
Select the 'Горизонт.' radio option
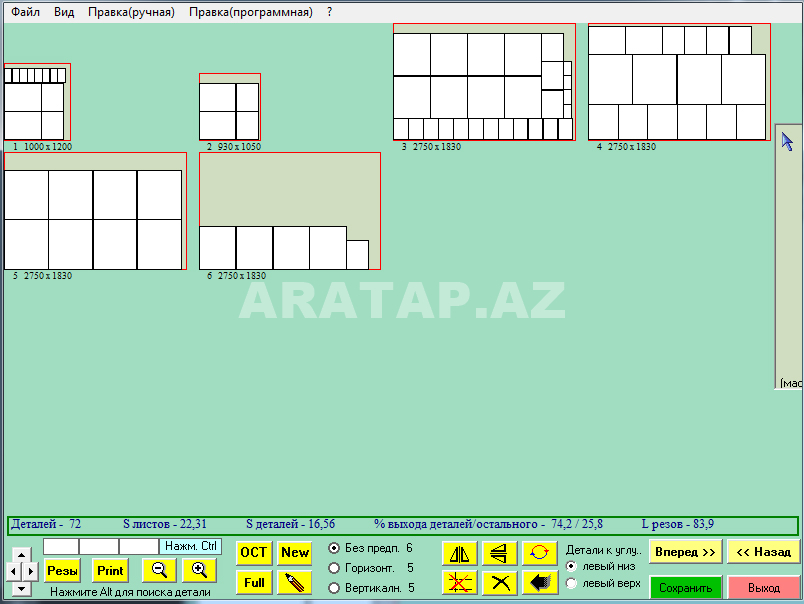334,568
